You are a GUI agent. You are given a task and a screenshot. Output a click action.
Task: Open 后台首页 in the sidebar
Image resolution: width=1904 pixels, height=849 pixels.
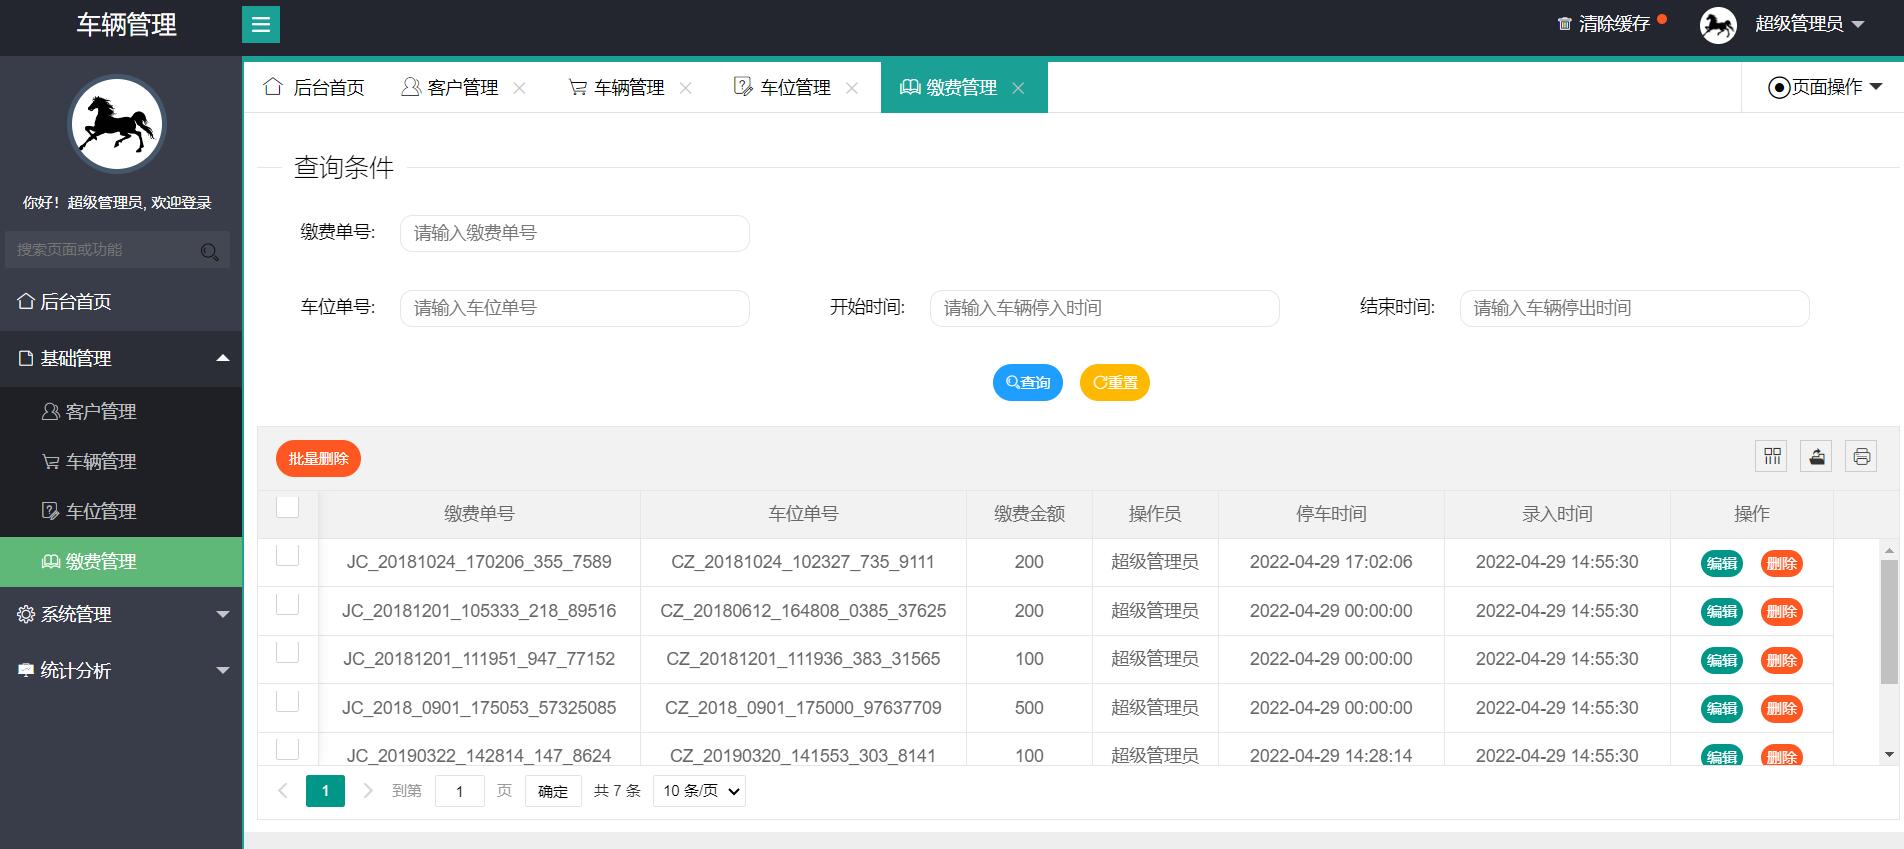tap(121, 302)
